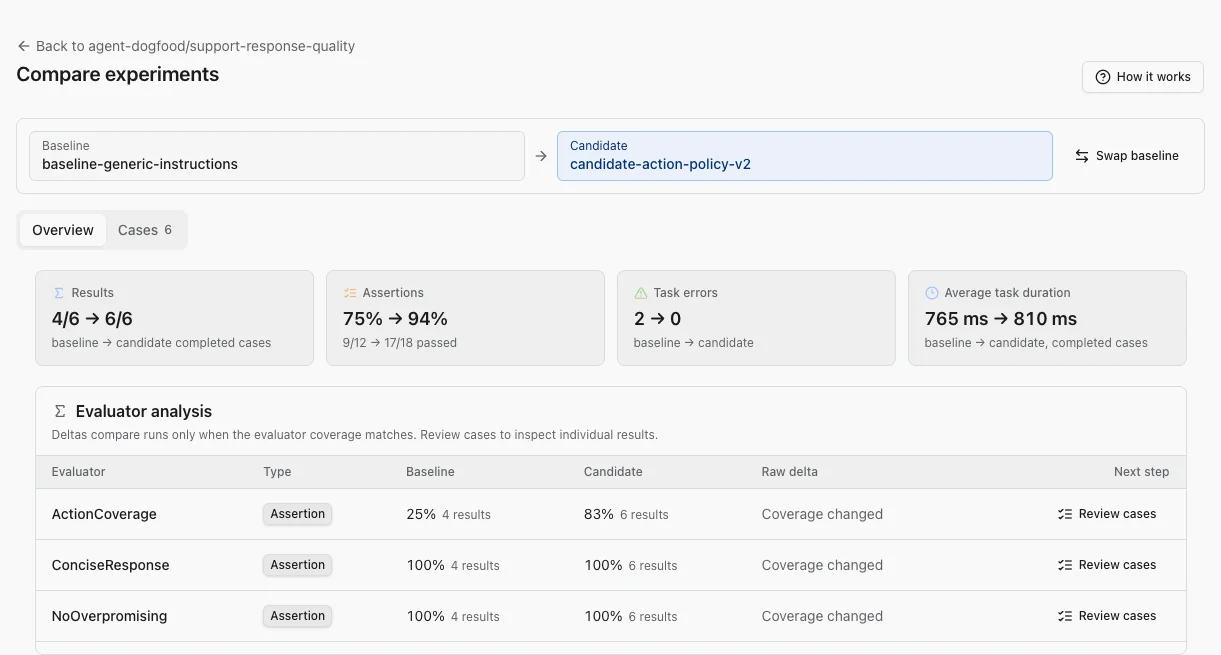Click the Evaluator analysis heading

coord(144,411)
